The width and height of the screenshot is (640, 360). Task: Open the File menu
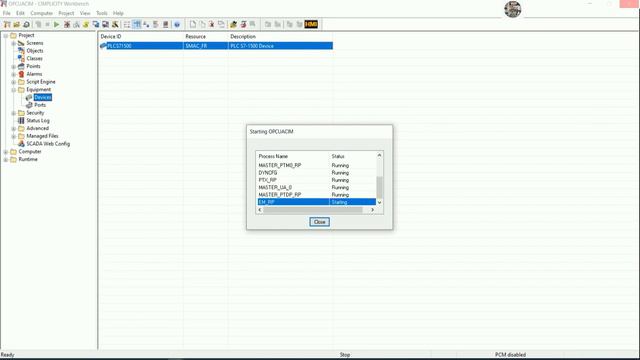coord(7,13)
